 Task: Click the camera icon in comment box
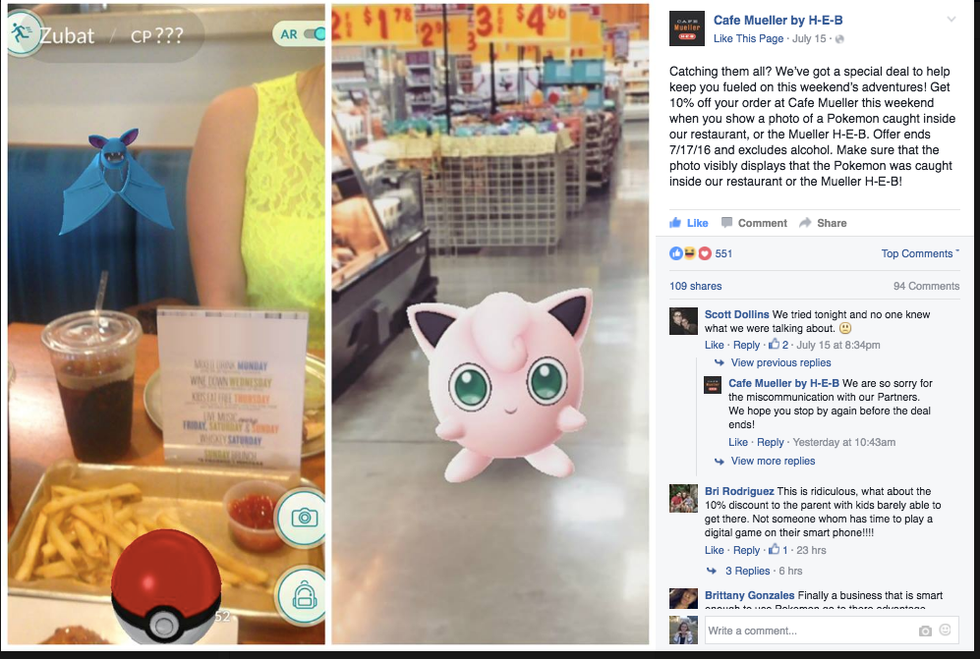[925, 631]
